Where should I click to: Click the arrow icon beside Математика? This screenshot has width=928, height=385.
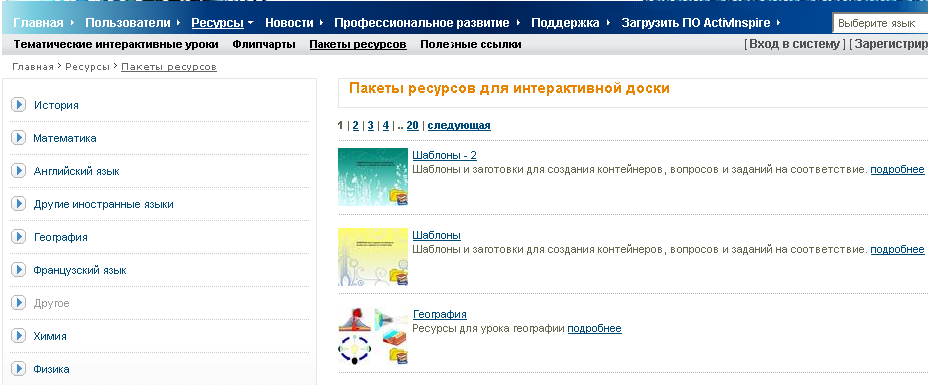tap(18, 138)
